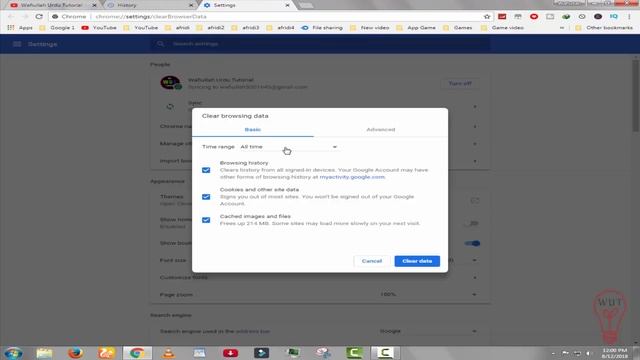This screenshot has width=640, height=360.
Task: Click the Turn off sync button
Action: [460, 83]
